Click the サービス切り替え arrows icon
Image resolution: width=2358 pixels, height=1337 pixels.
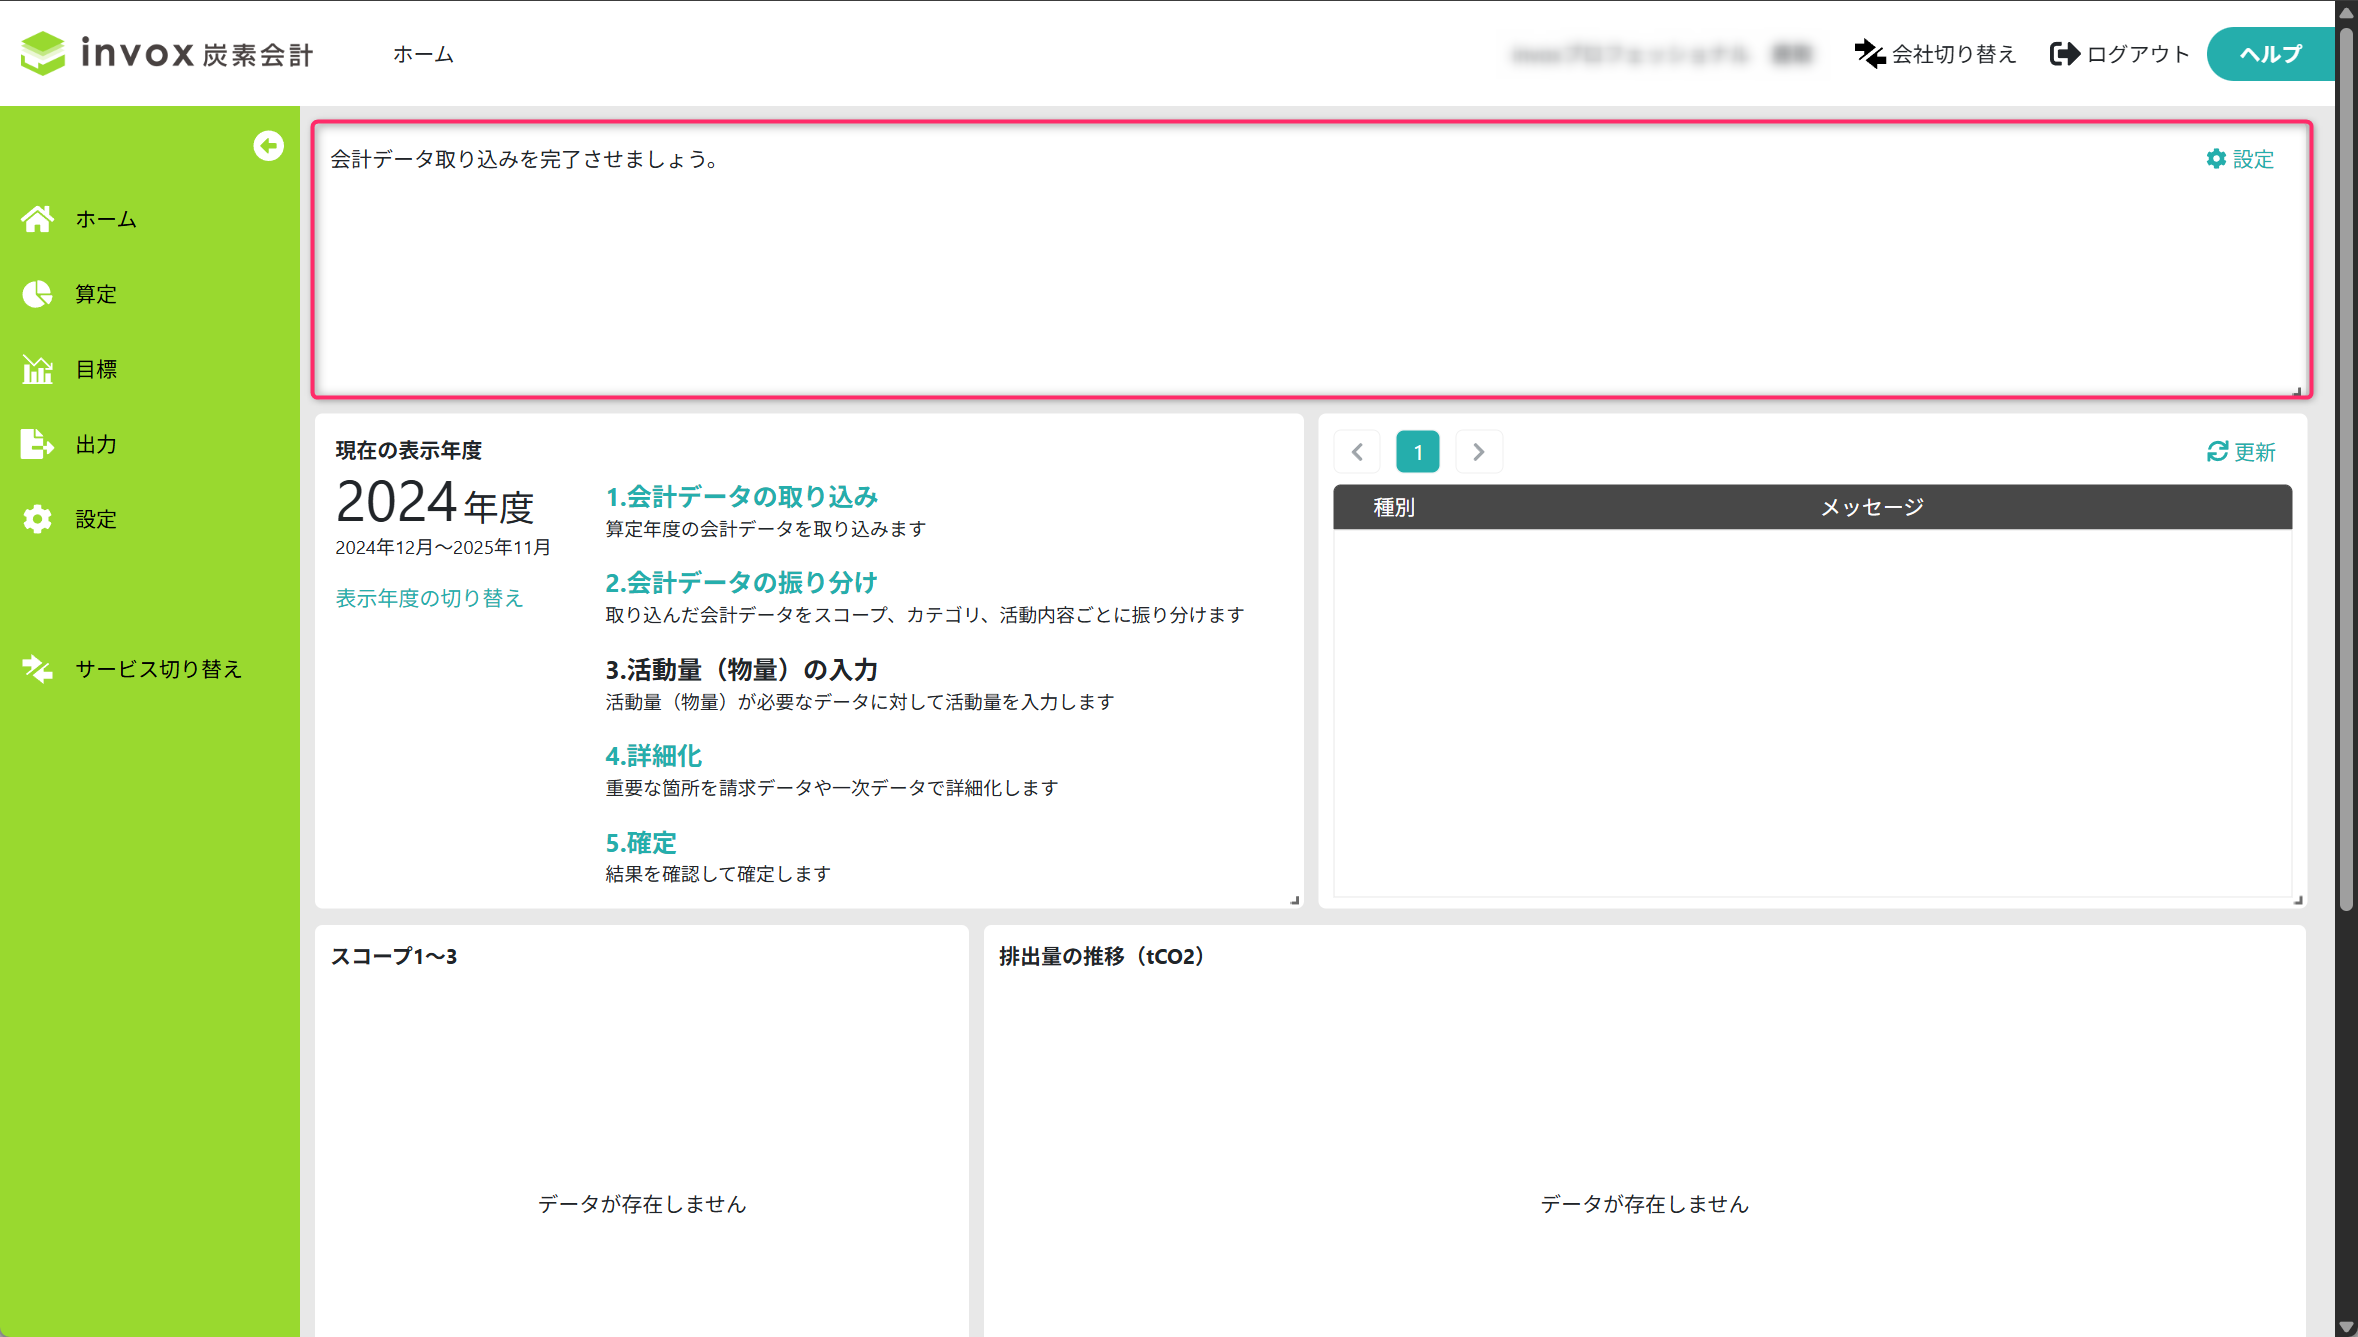click(x=38, y=669)
